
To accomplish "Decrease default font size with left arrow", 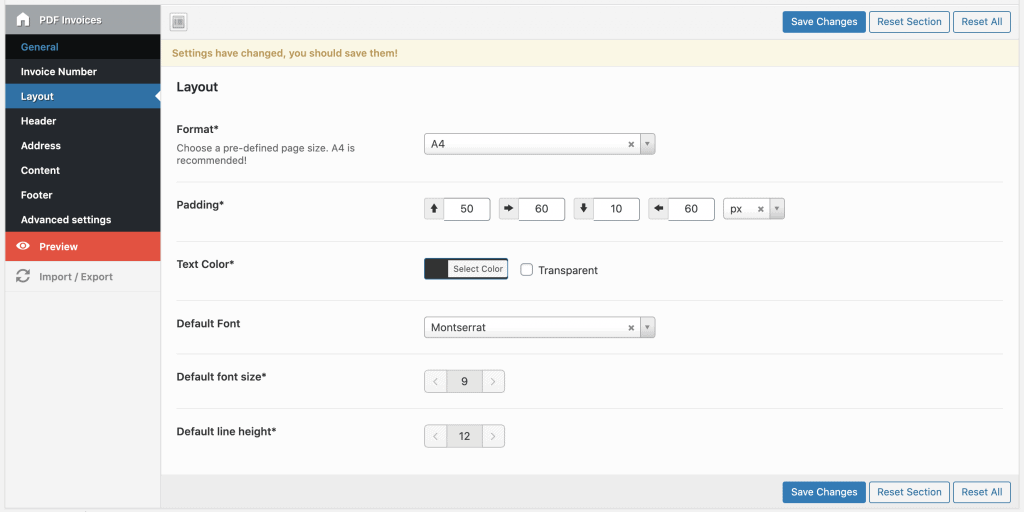I will click(x=435, y=381).
